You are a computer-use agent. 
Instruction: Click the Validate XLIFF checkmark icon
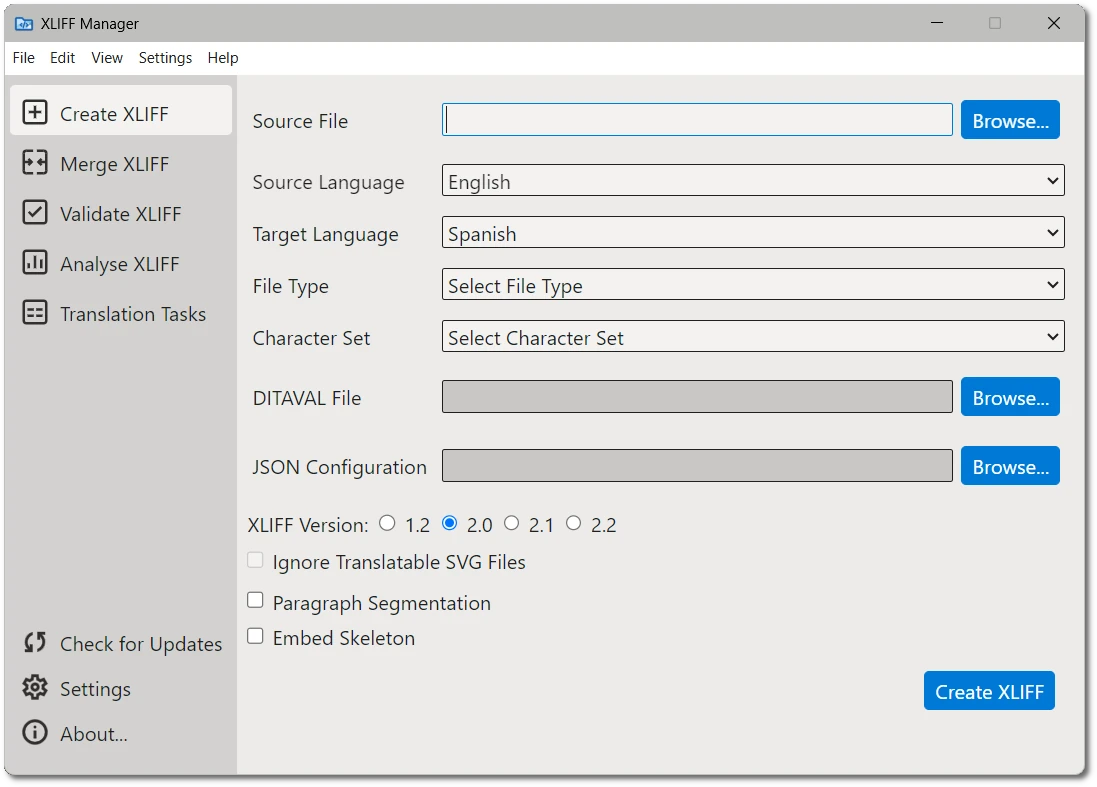[35, 212]
